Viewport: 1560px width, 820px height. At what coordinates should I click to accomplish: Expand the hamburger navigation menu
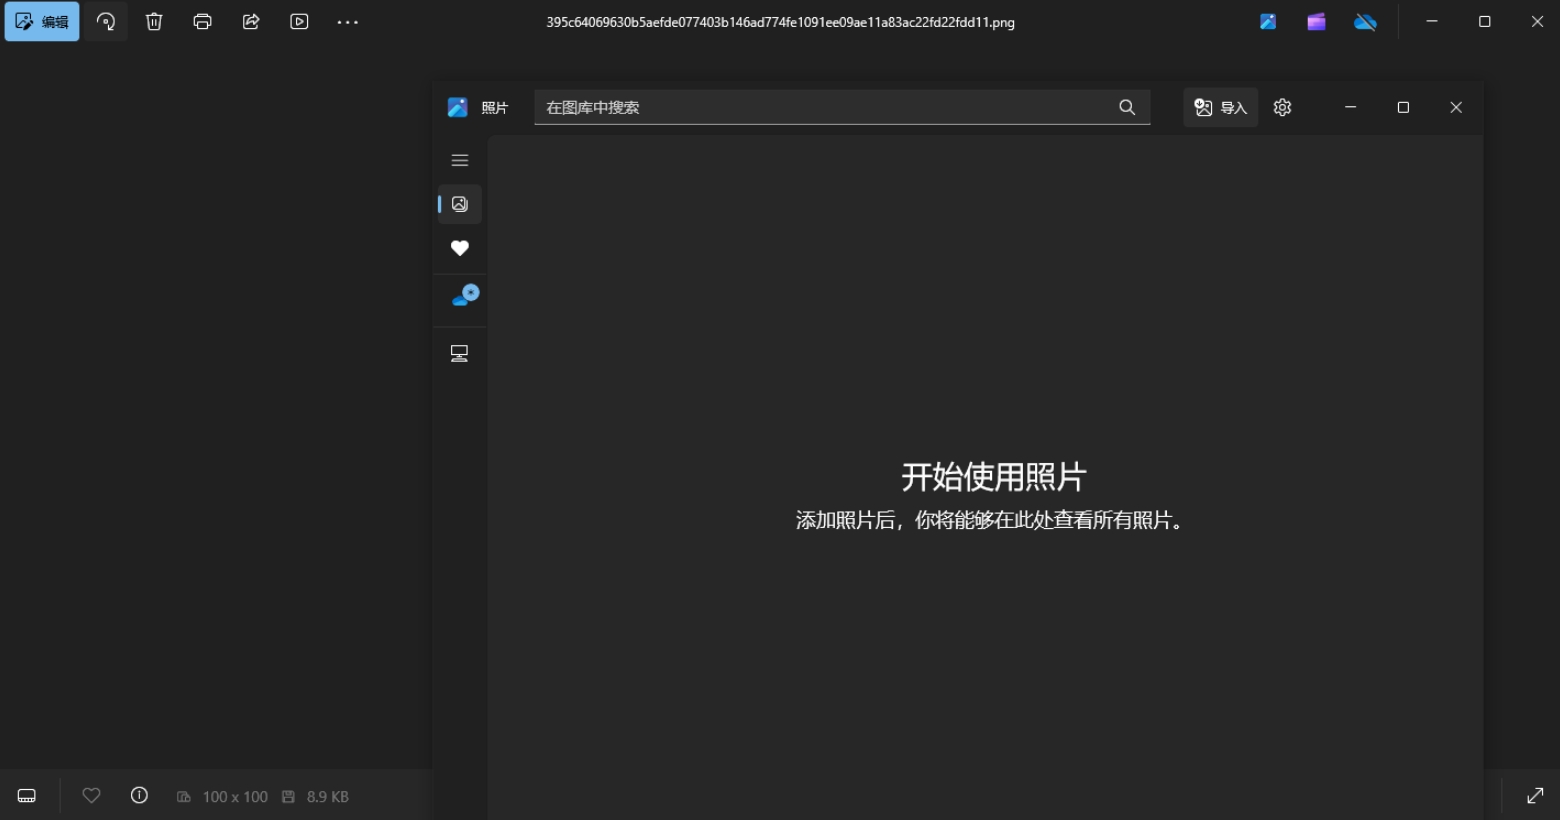click(460, 160)
